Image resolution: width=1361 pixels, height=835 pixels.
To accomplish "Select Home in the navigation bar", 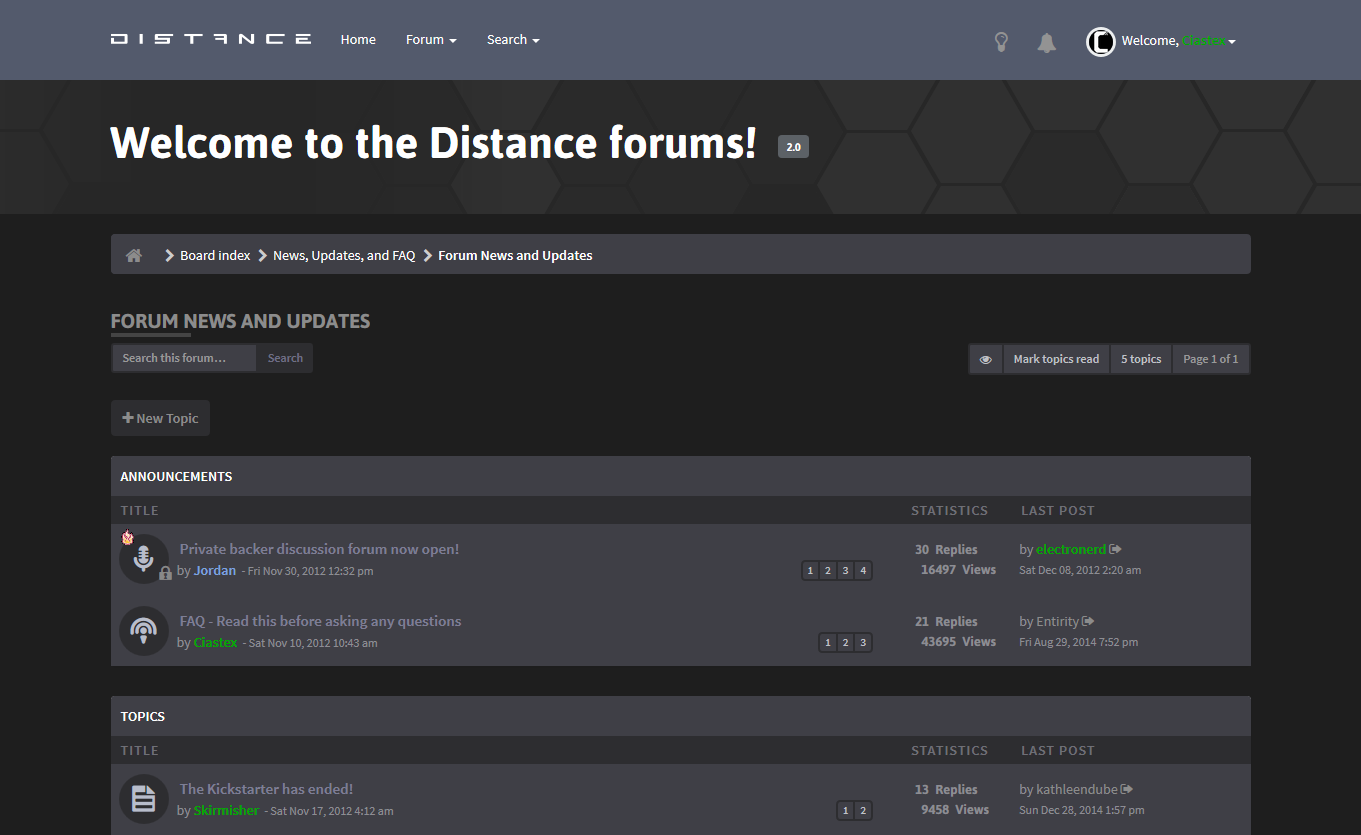I will point(358,39).
